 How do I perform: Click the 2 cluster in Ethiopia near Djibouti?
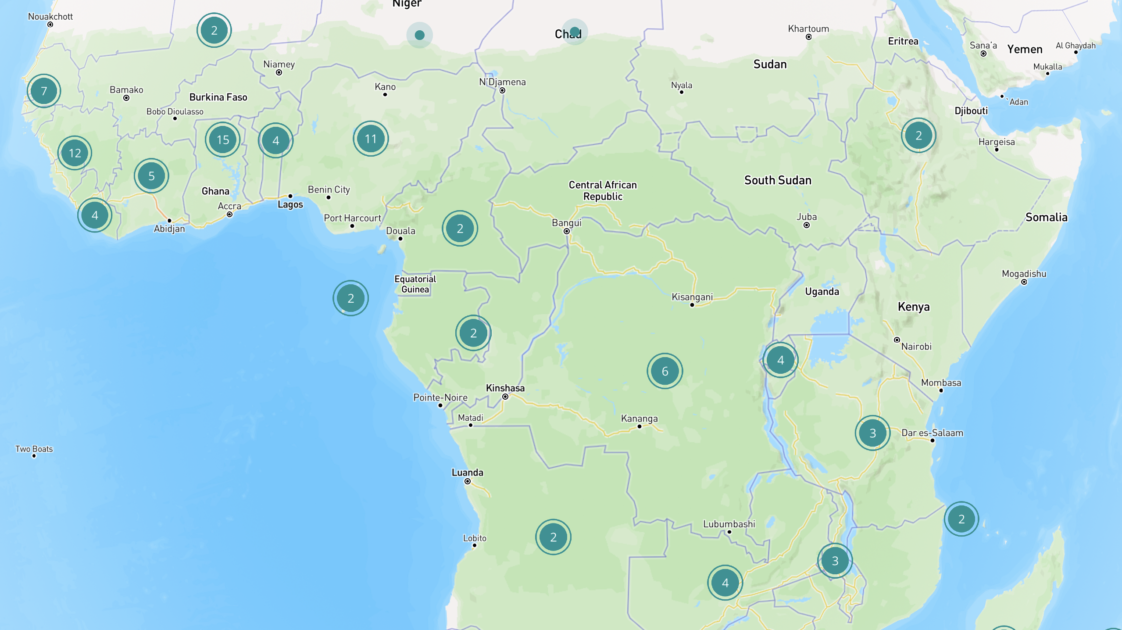918,135
